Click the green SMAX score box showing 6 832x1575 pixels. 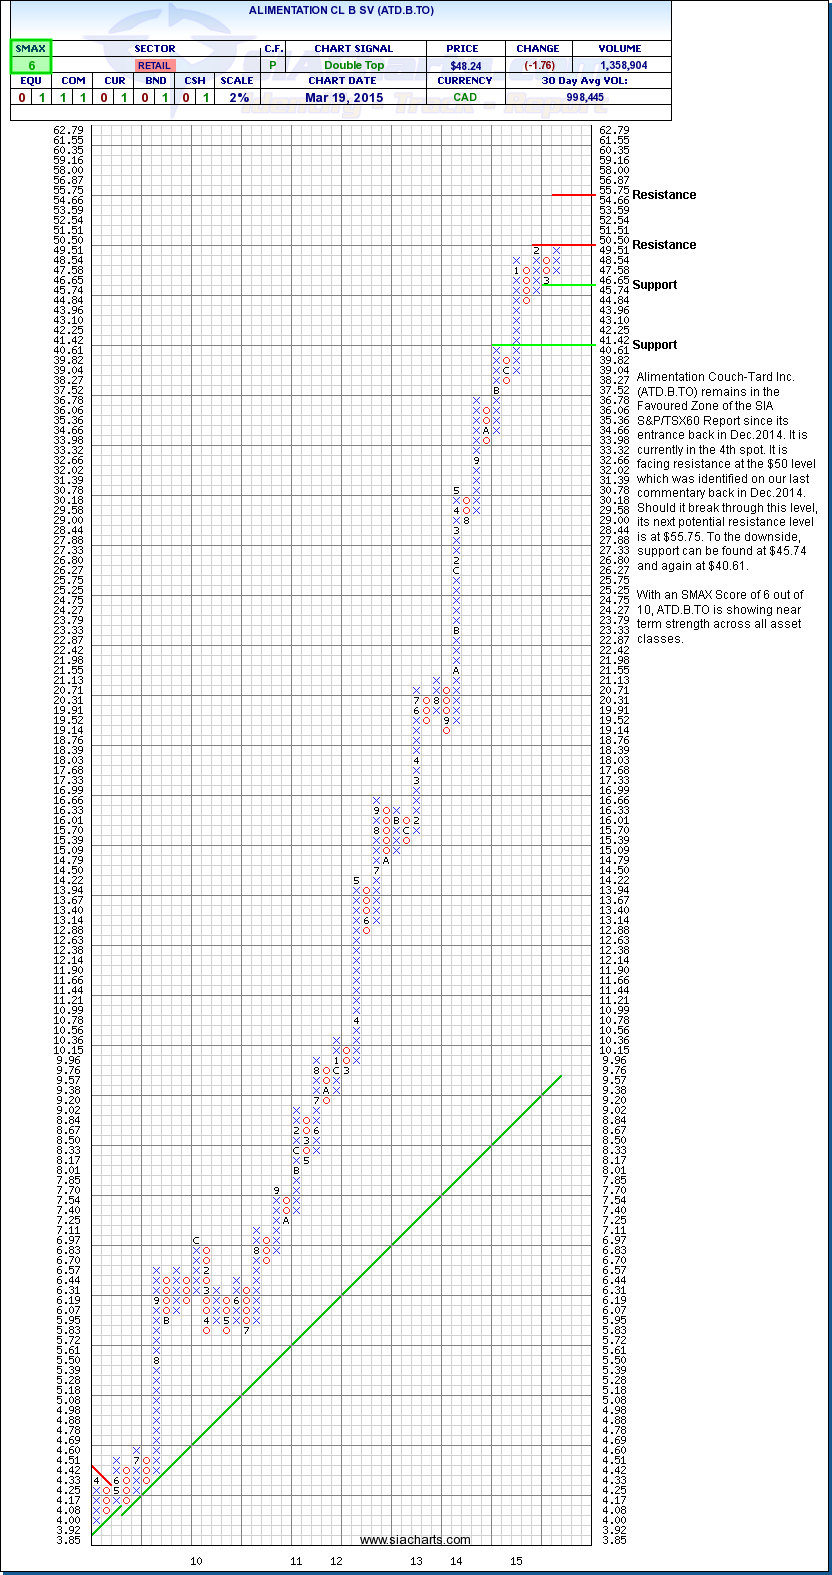tap(30, 64)
